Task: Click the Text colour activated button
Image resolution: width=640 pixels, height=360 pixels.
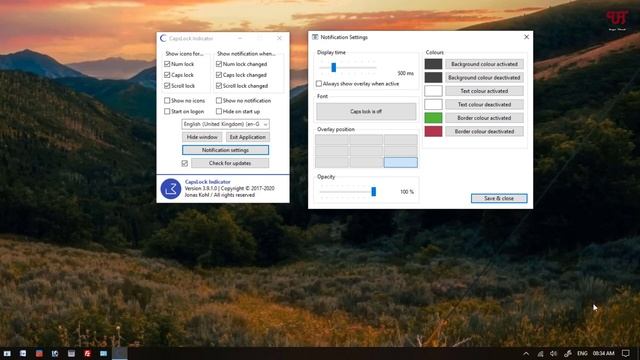Action: point(484,91)
